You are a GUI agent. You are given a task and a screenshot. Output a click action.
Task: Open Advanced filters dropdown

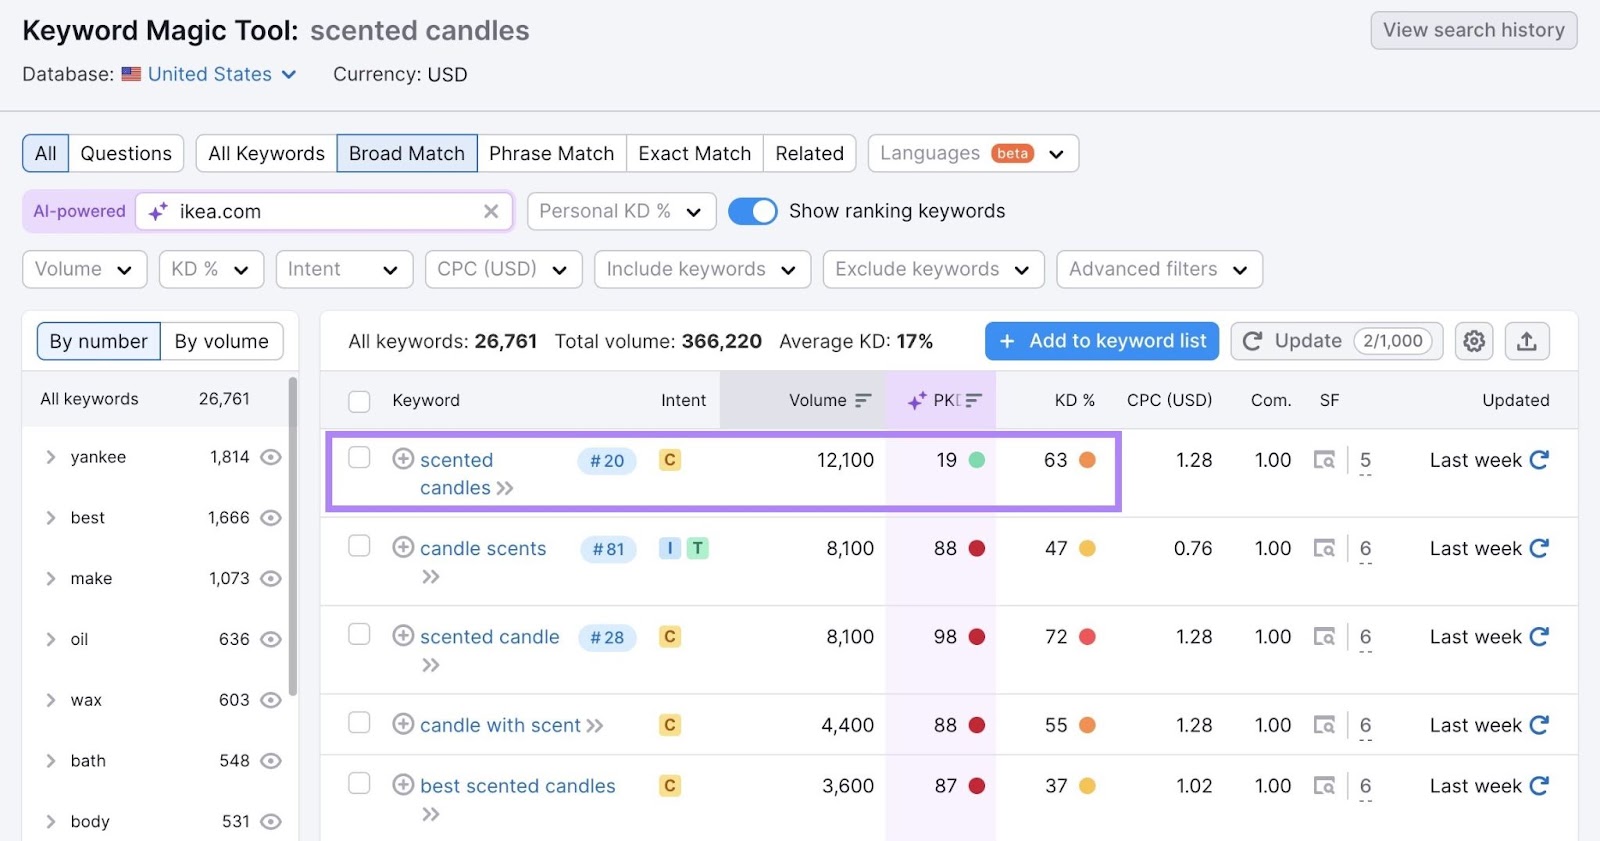click(1159, 269)
